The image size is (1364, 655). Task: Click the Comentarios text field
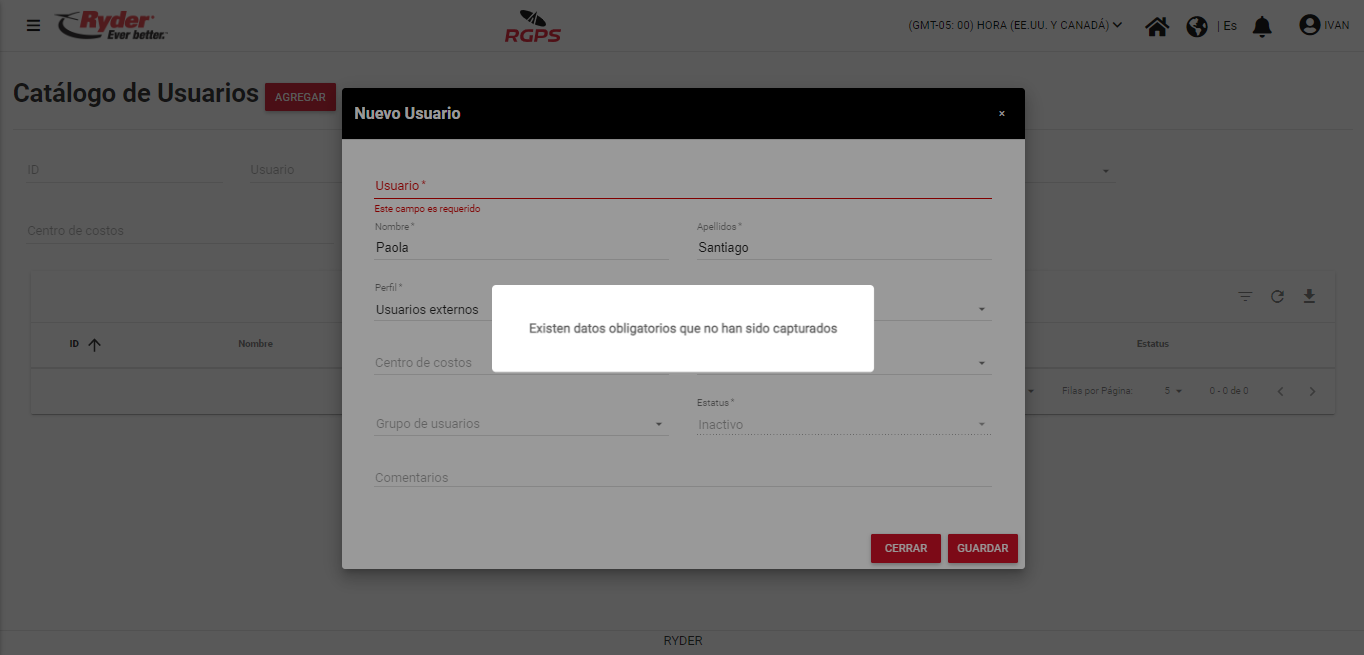point(682,477)
